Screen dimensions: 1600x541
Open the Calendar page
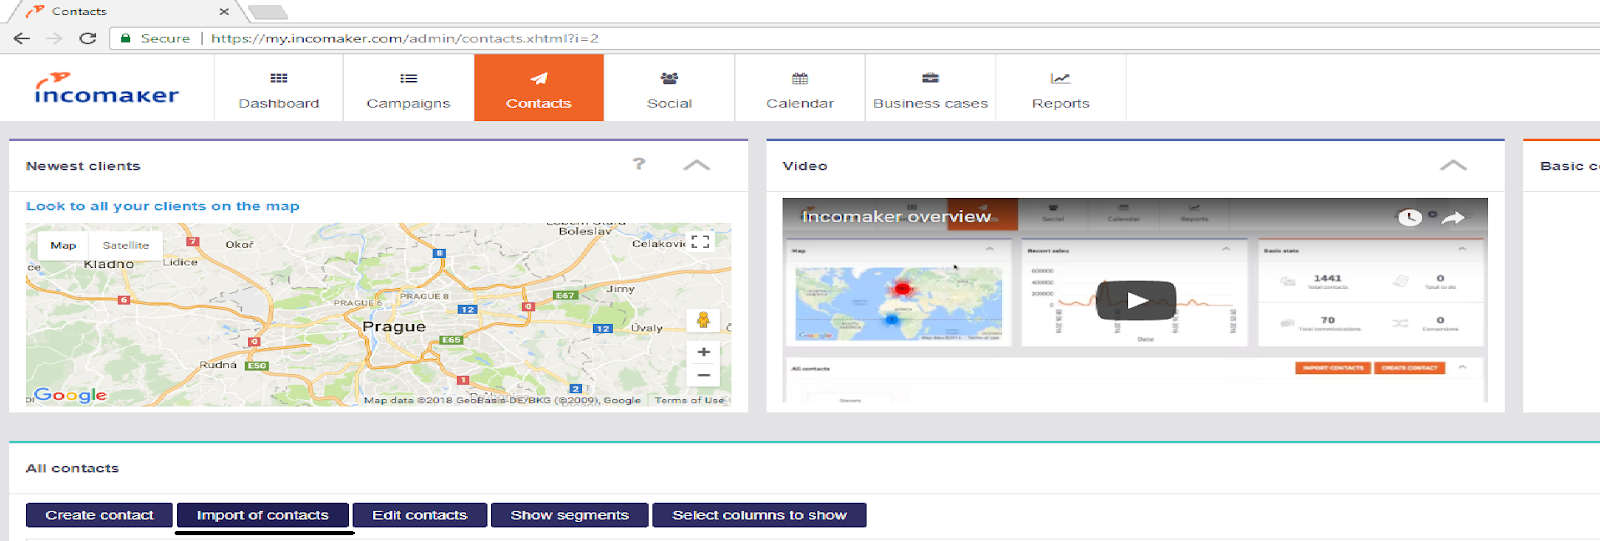coord(800,88)
